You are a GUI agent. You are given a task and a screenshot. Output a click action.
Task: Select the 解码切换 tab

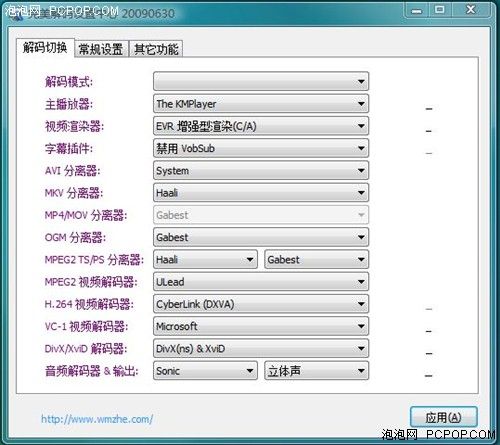[45, 48]
